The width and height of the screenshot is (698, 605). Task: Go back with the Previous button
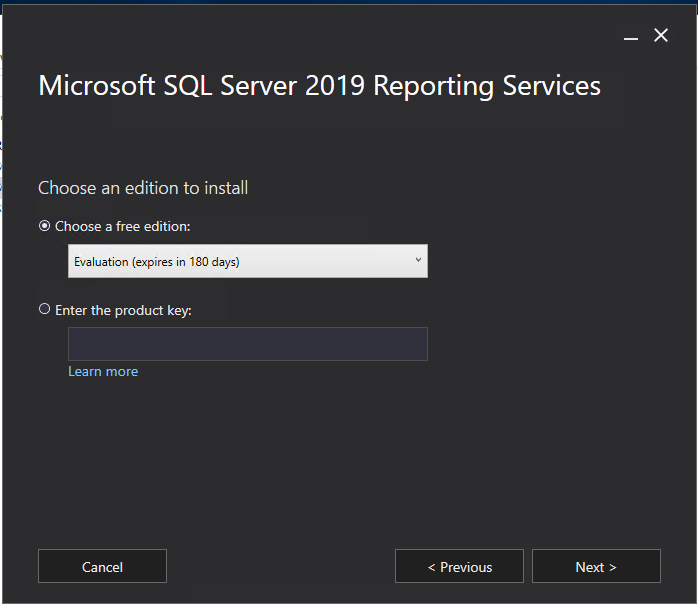[x=459, y=566]
